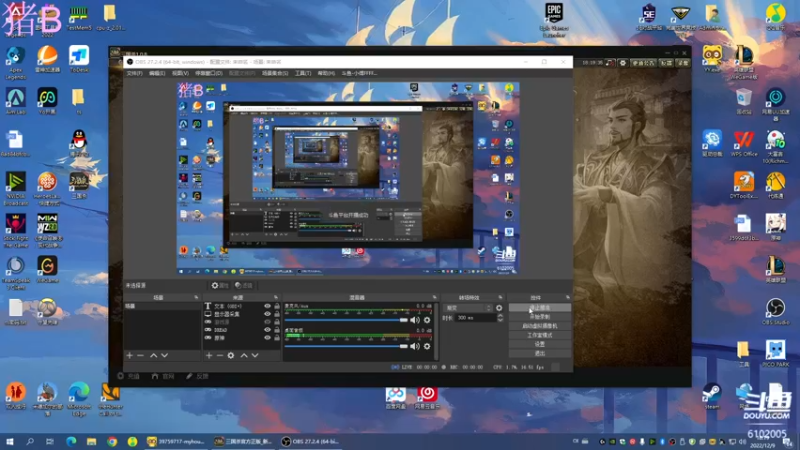The height and width of the screenshot is (450, 800).
Task: Open the Windows Start menu
Action: (x=10, y=441)
